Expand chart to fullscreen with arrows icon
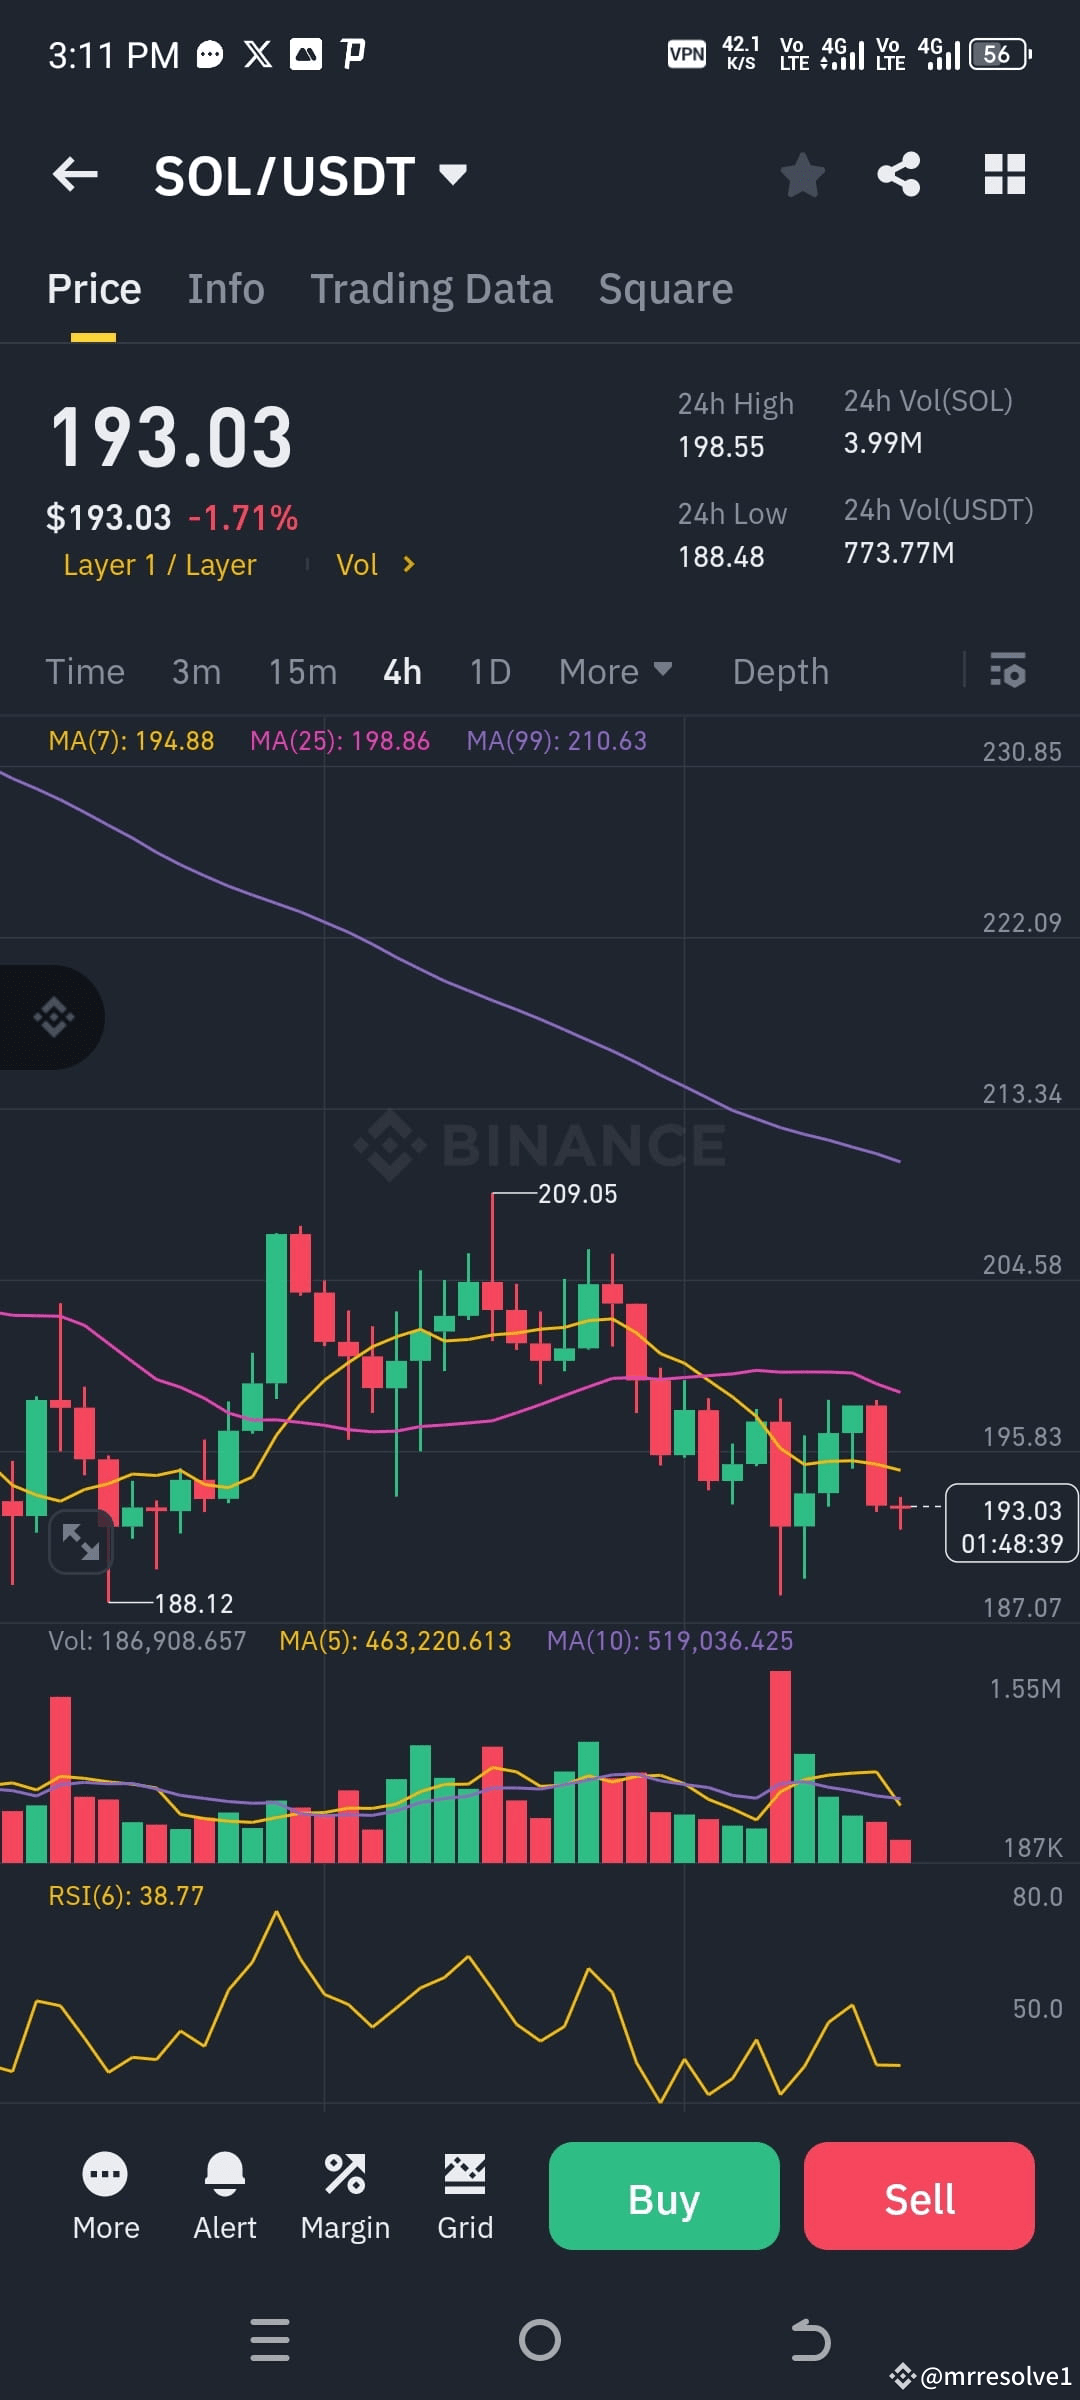This screenshot has width=1080, height=2400. click(80, 1543)
